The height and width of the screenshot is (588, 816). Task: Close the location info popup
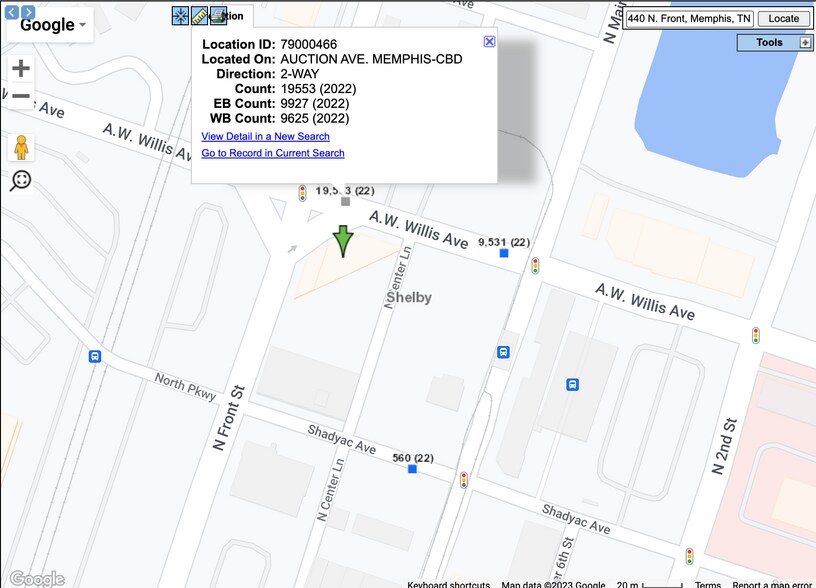489,41
